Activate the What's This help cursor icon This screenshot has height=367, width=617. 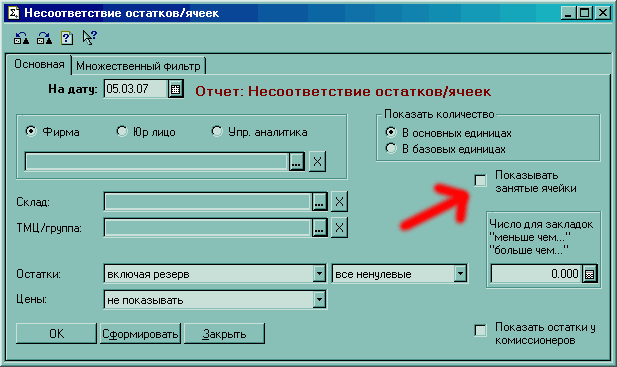click(x=89, y=38)
